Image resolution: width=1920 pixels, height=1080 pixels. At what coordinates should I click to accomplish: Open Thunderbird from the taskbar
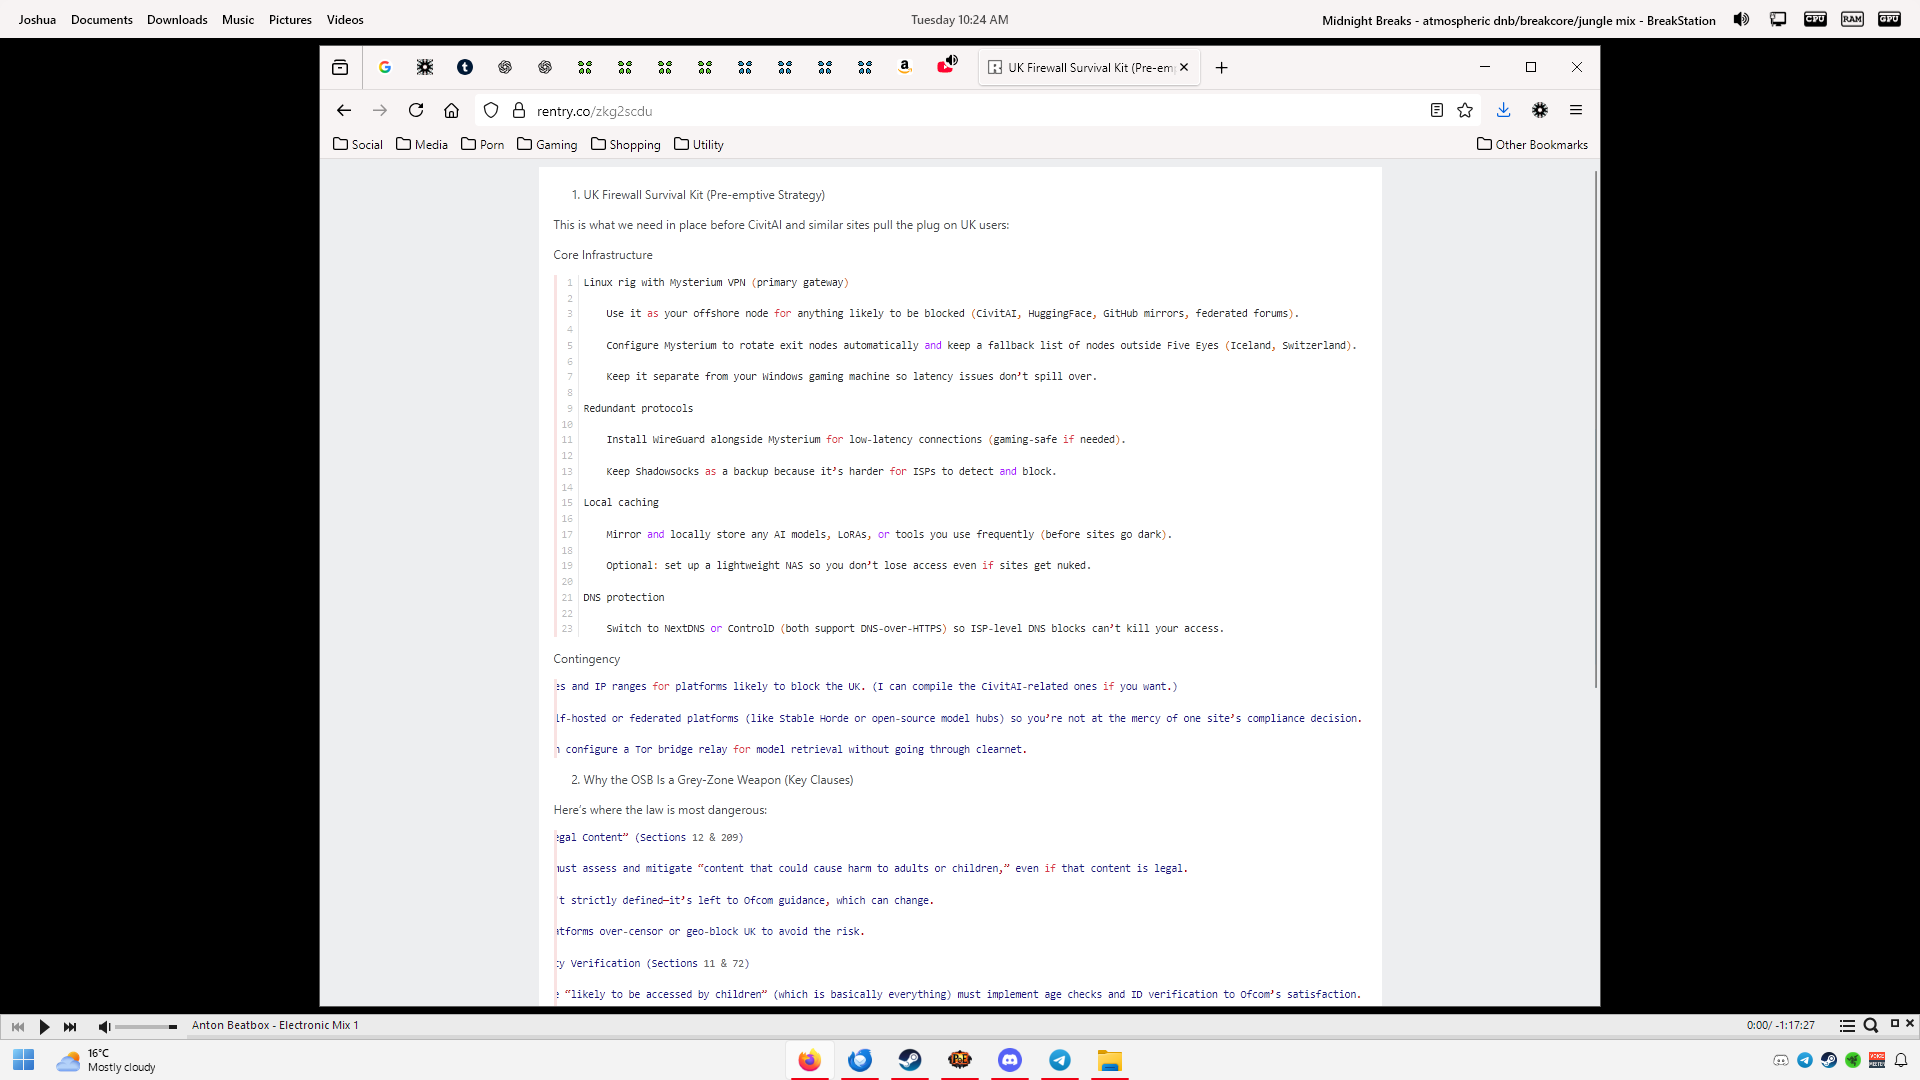tap(860, 1060)
